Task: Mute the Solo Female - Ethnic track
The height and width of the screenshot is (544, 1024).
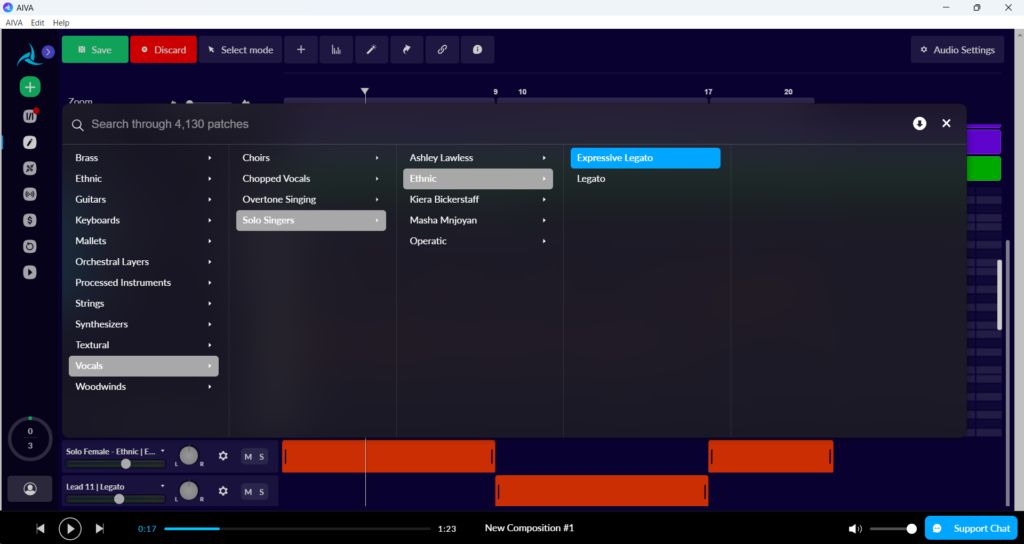Action: click(248, 456)
